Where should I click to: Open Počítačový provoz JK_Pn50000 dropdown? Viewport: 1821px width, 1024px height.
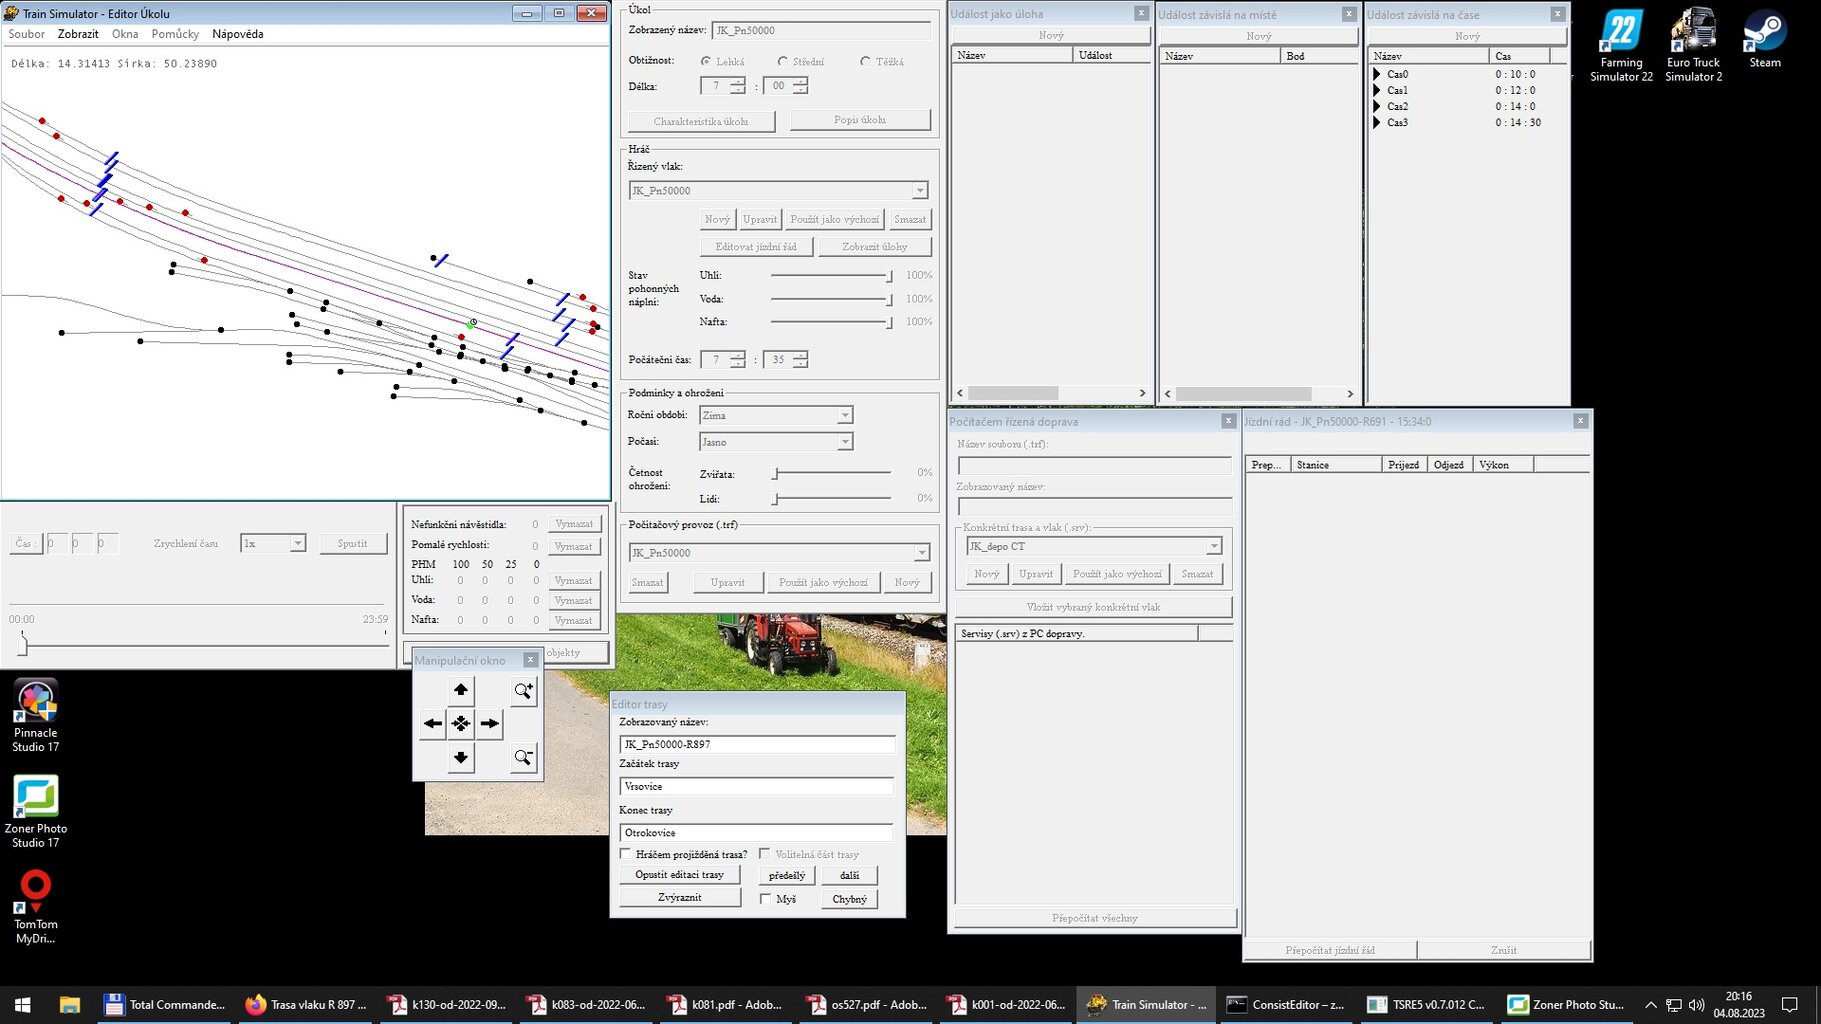921,553
